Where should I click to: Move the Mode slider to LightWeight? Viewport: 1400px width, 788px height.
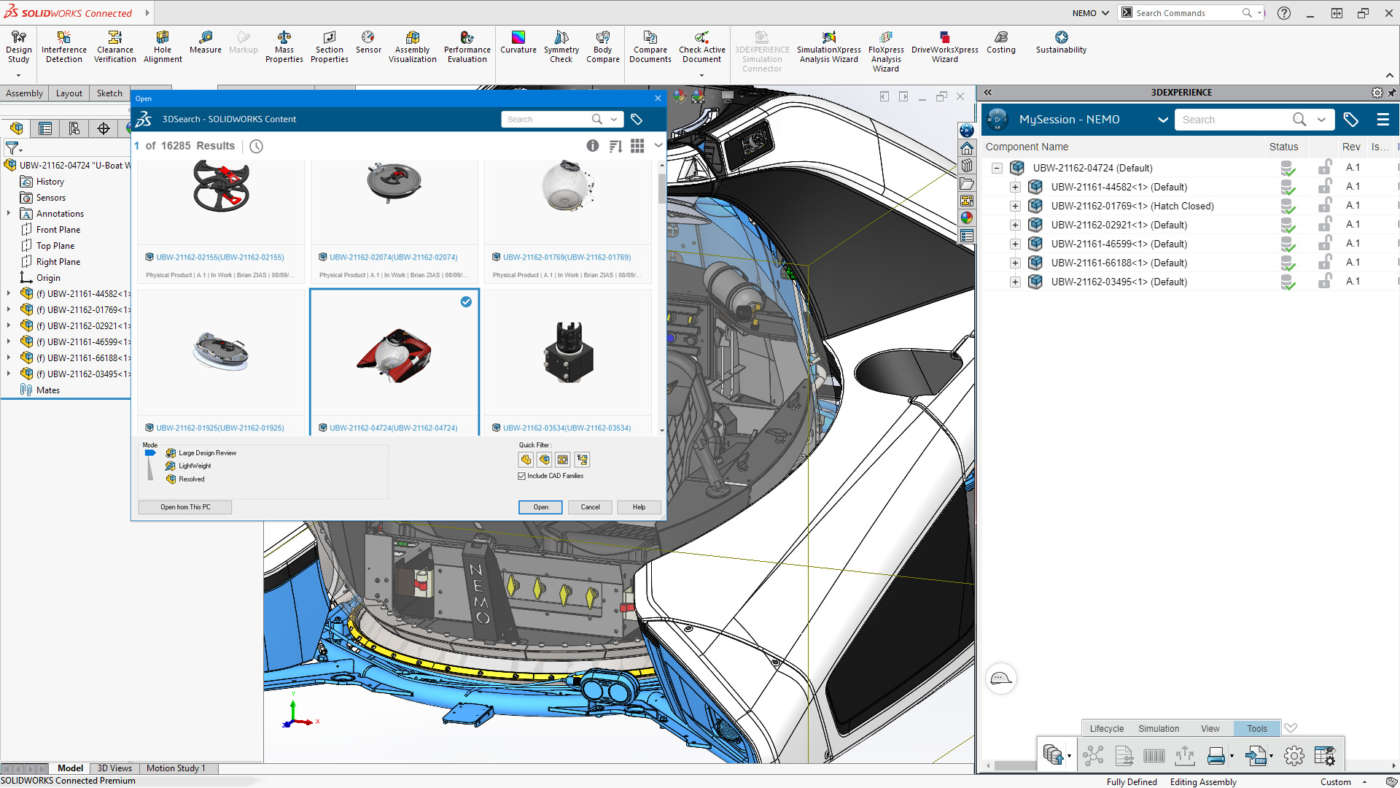click(149, 465)
